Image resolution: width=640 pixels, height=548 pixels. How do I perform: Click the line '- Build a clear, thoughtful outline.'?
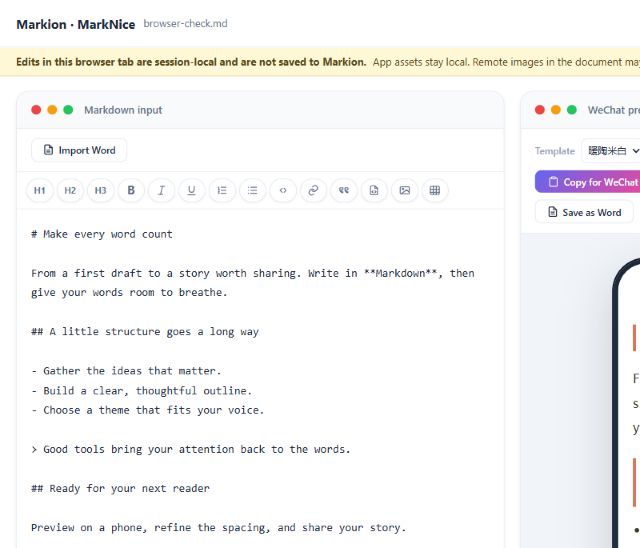tap(142, 390)
